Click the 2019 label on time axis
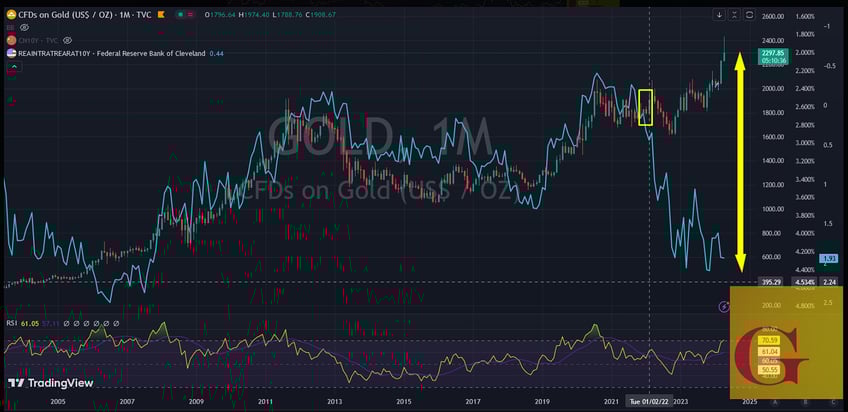Viewport: 848px width, 412px height. pos(542,402)
